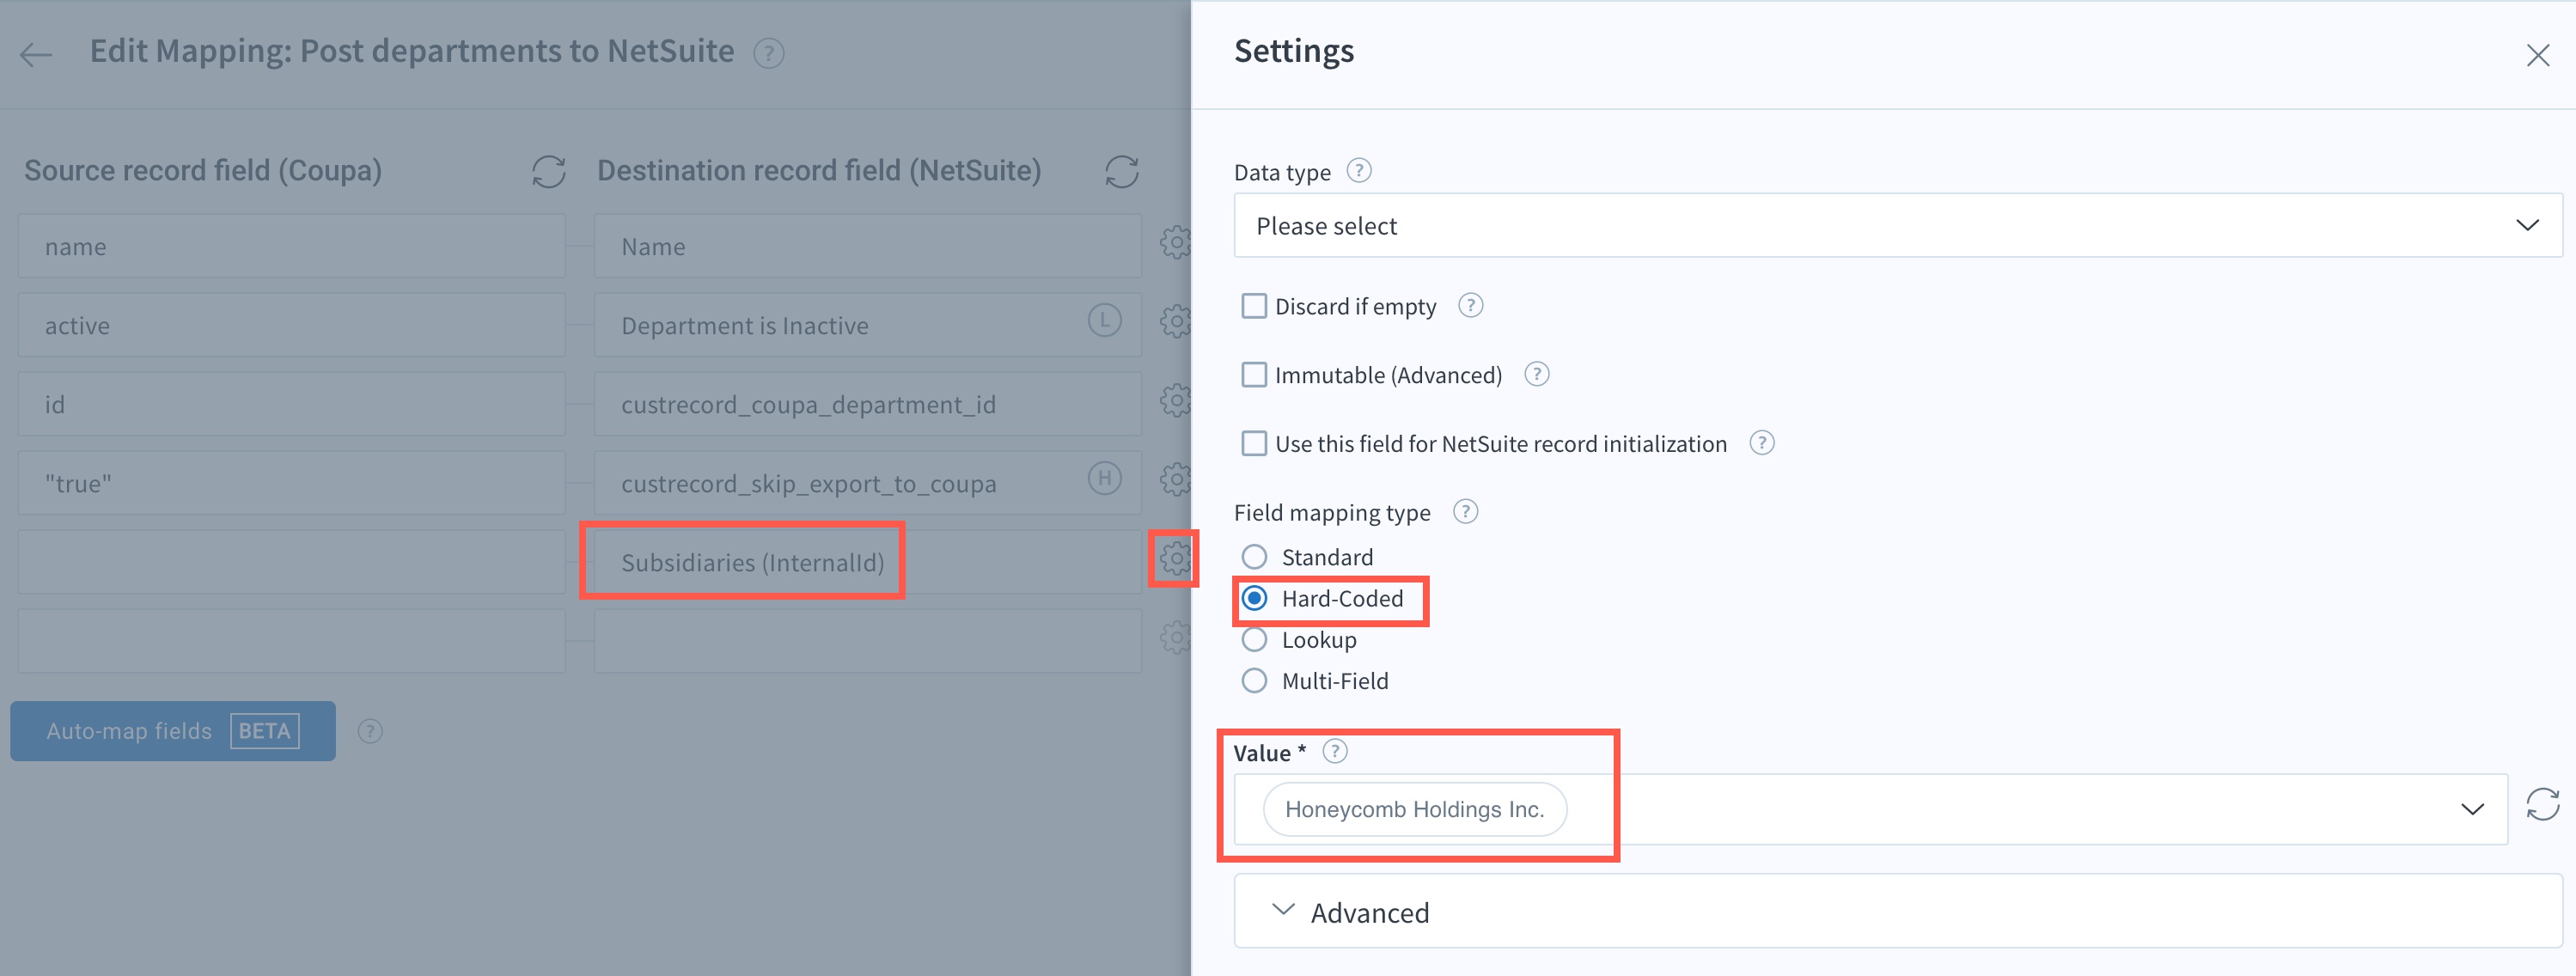
Task: Open help icon beside Data type label
Action: pos(1358,171)
